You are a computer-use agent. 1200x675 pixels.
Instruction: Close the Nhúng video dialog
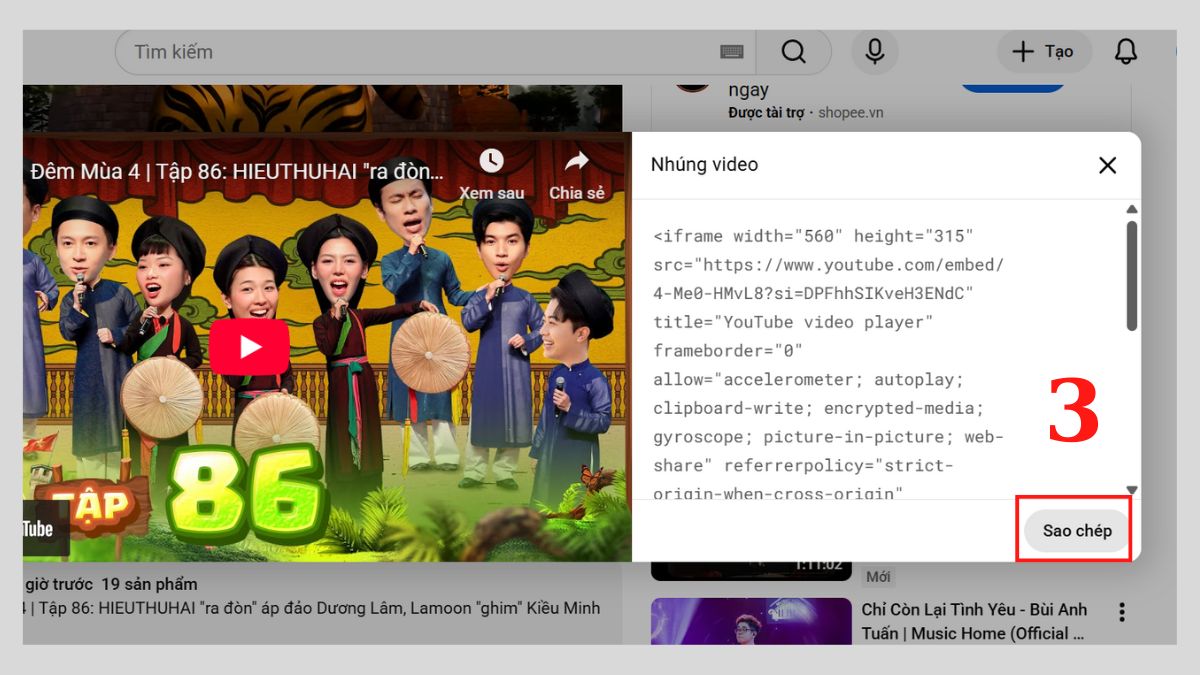pos(1107,165)
